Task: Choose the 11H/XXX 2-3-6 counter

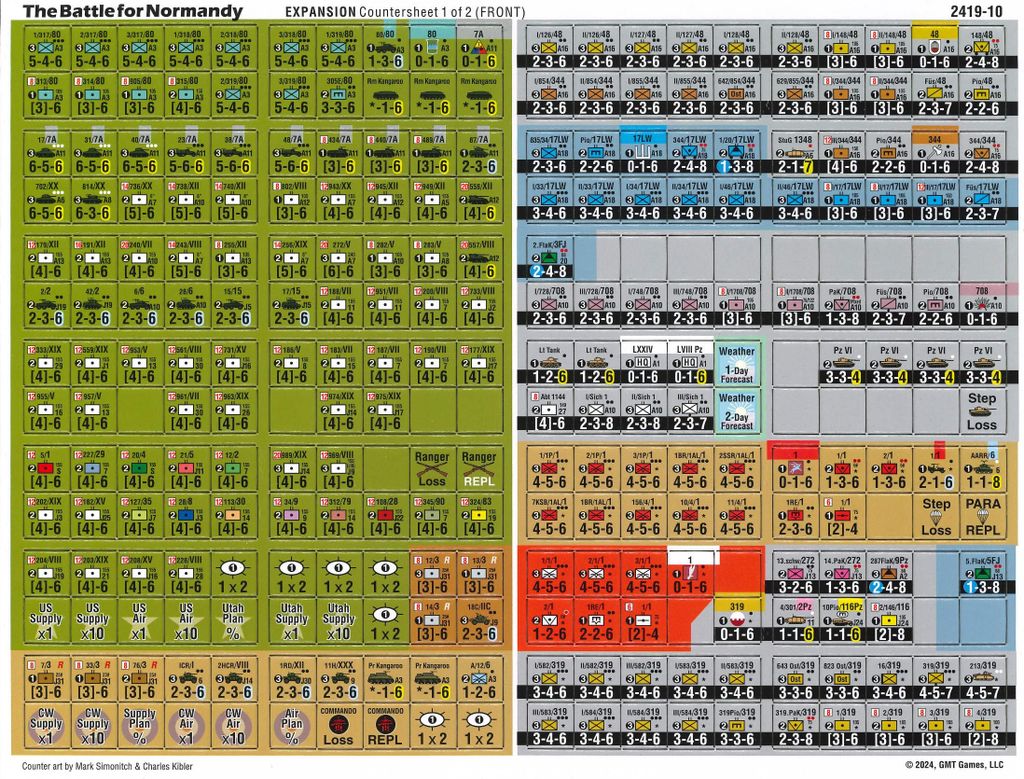Action: [338, 679]
